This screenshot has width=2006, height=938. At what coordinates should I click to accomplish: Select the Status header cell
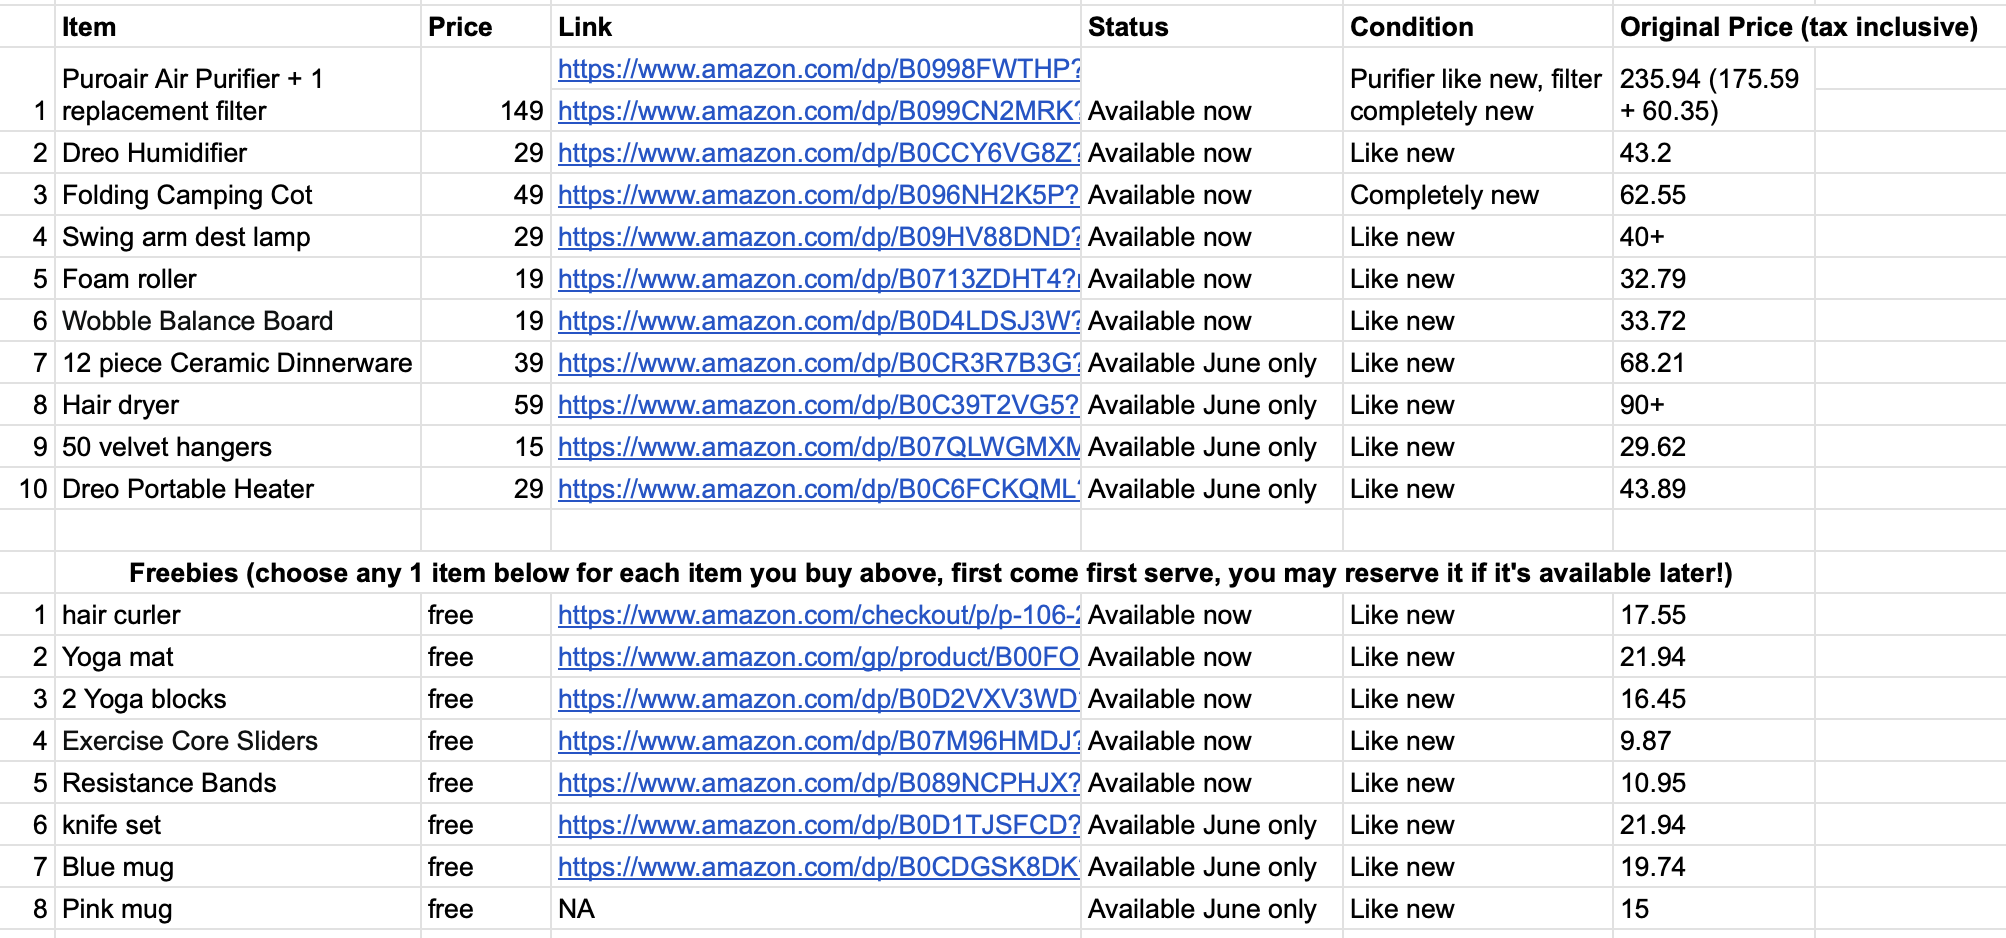coord(1210,27)
